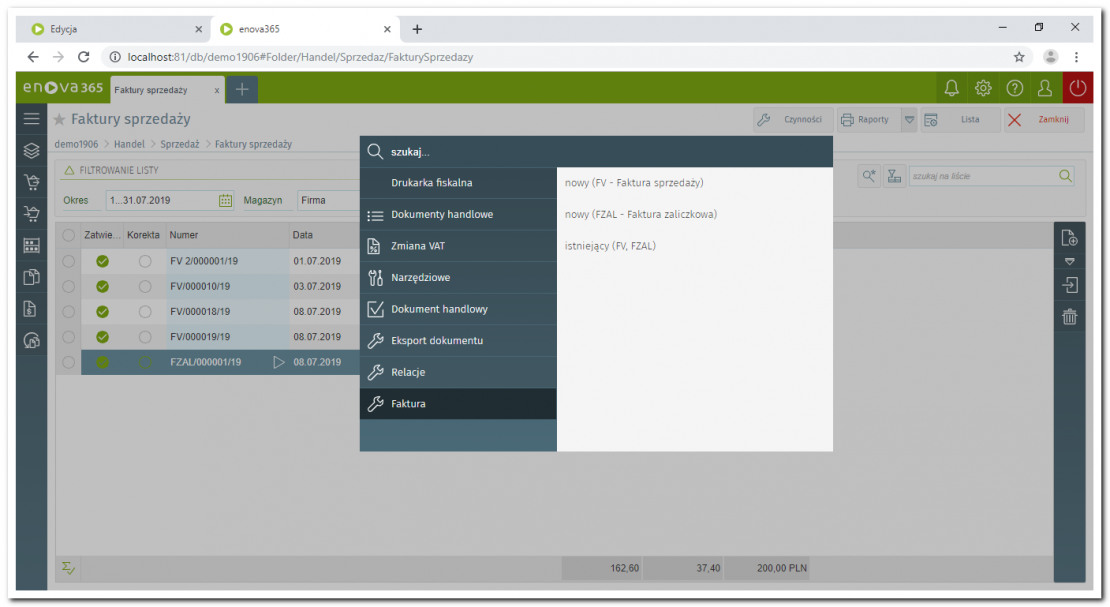Expand the Raporty dropdown arrow
The width and height of the screenshot is (1110, 607).
[x=909, y=120]
